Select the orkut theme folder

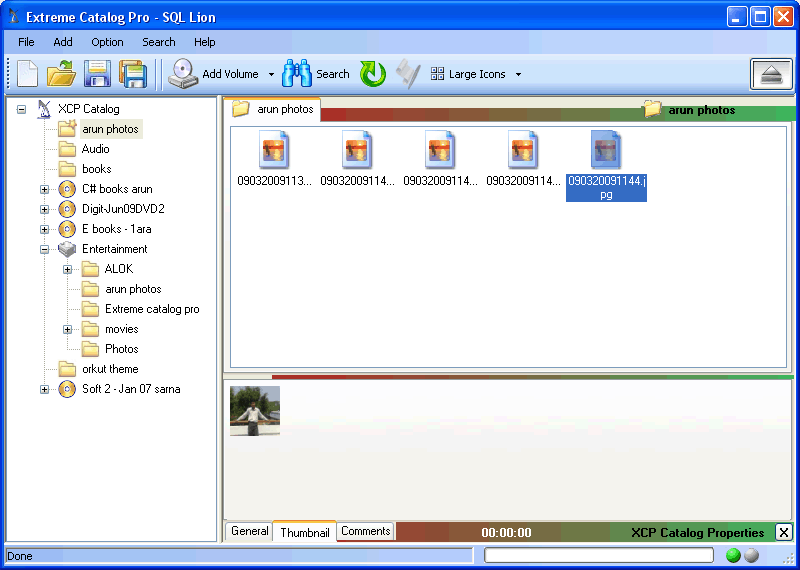click(110, 369)
